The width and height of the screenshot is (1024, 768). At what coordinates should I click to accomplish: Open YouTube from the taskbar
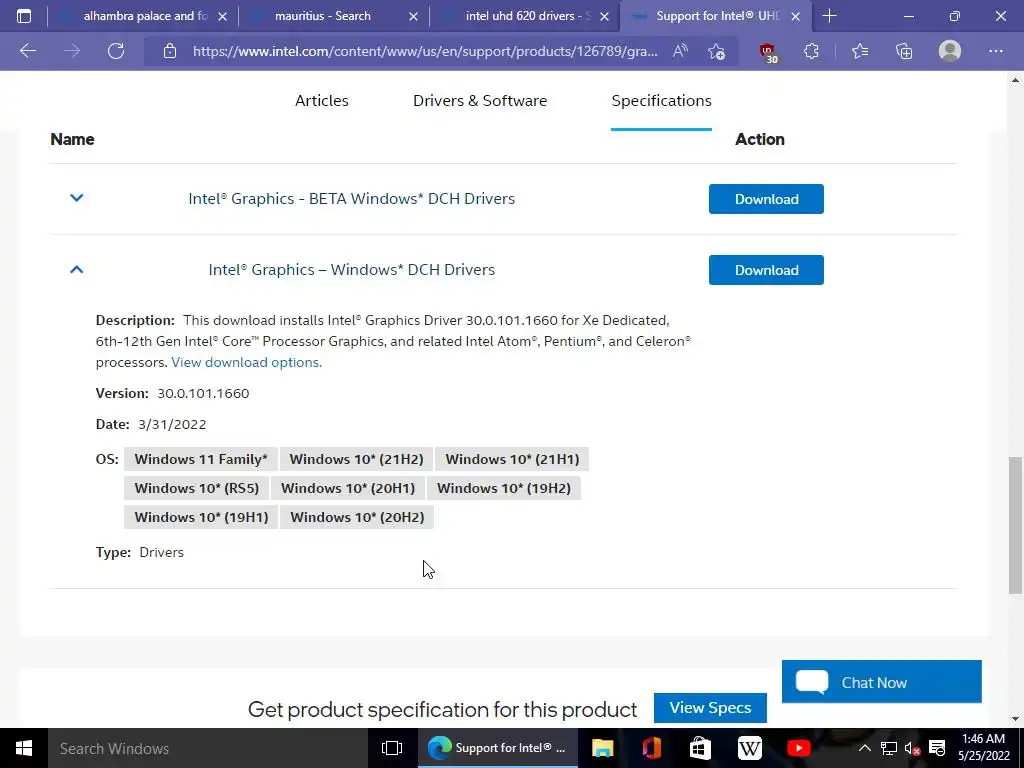[x=799, y=748]
